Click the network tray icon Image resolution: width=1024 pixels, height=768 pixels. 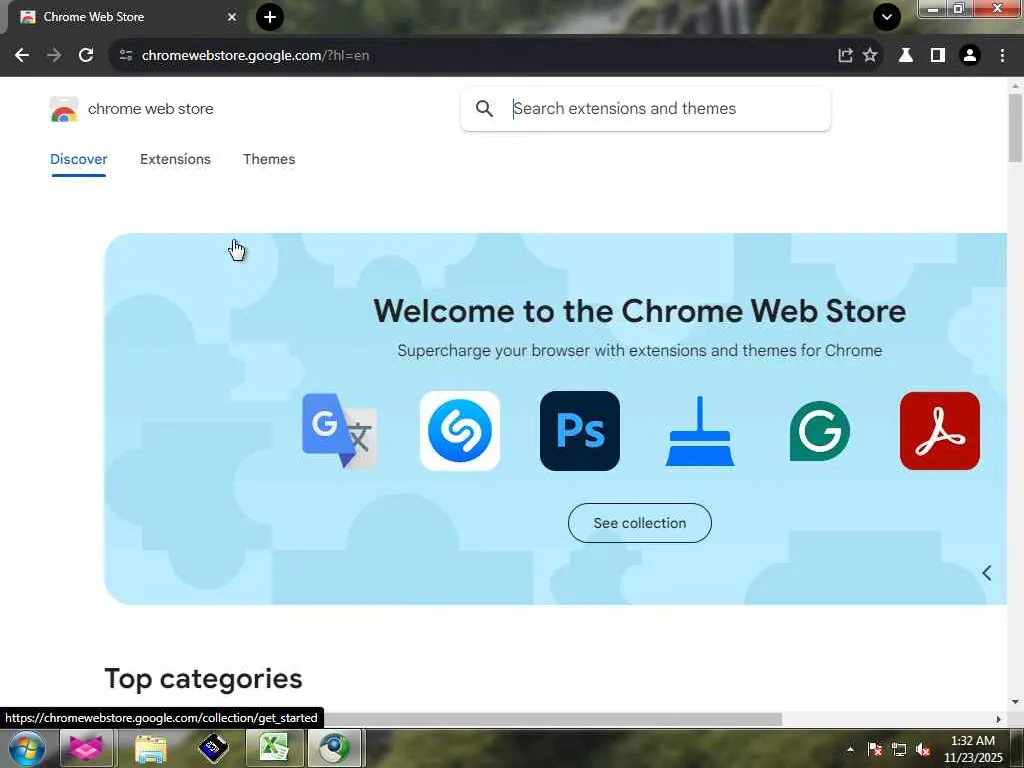pos(899,750)
